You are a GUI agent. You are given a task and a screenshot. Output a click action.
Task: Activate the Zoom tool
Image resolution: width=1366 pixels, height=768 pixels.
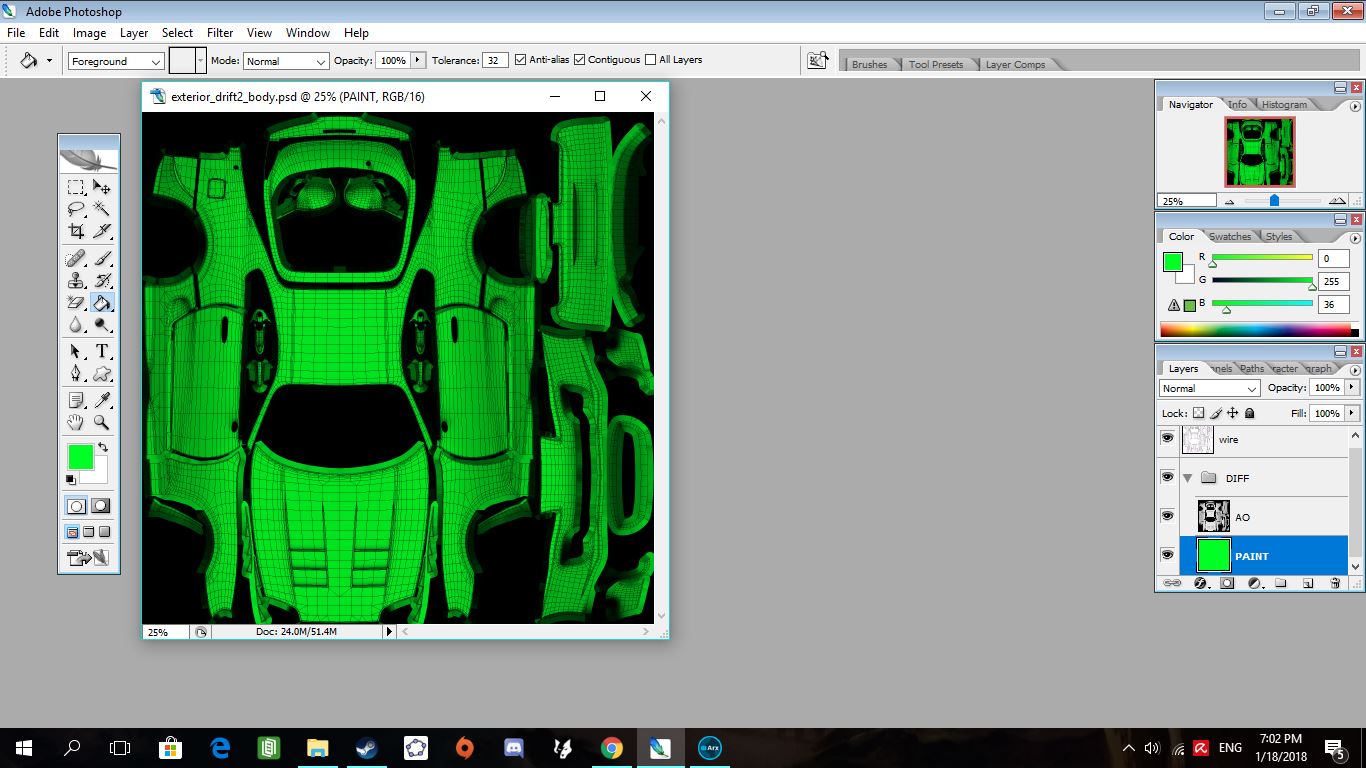click(102, 423)
